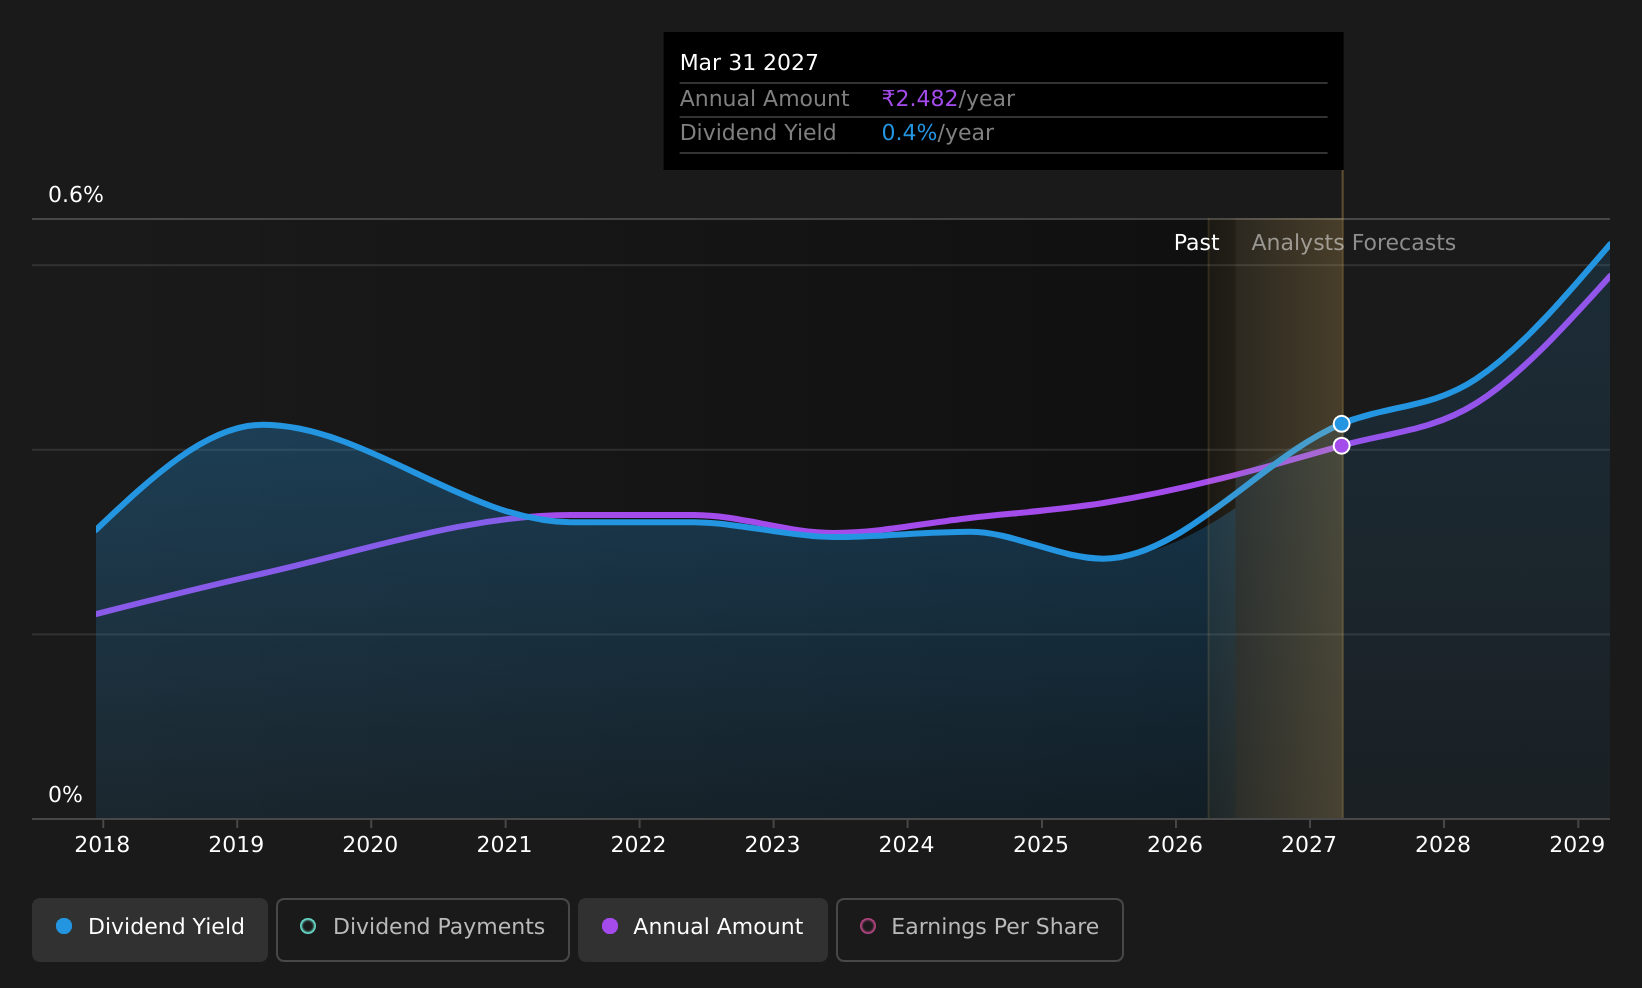Toggle the Earnings Per Share legend series

click(980, 930)
